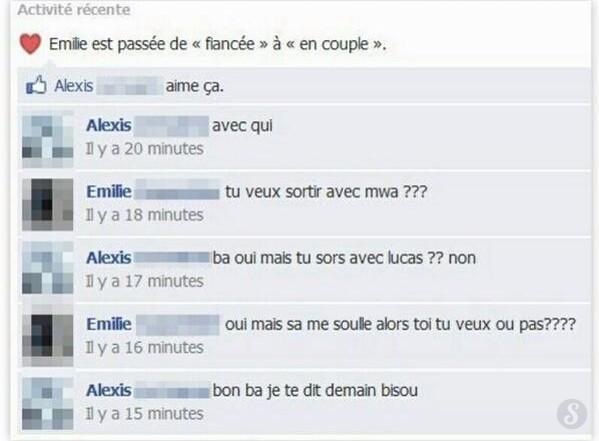Open Alexis's avatar on the 'avec qui' comment
599x441 pixels.
coord(48,139)
